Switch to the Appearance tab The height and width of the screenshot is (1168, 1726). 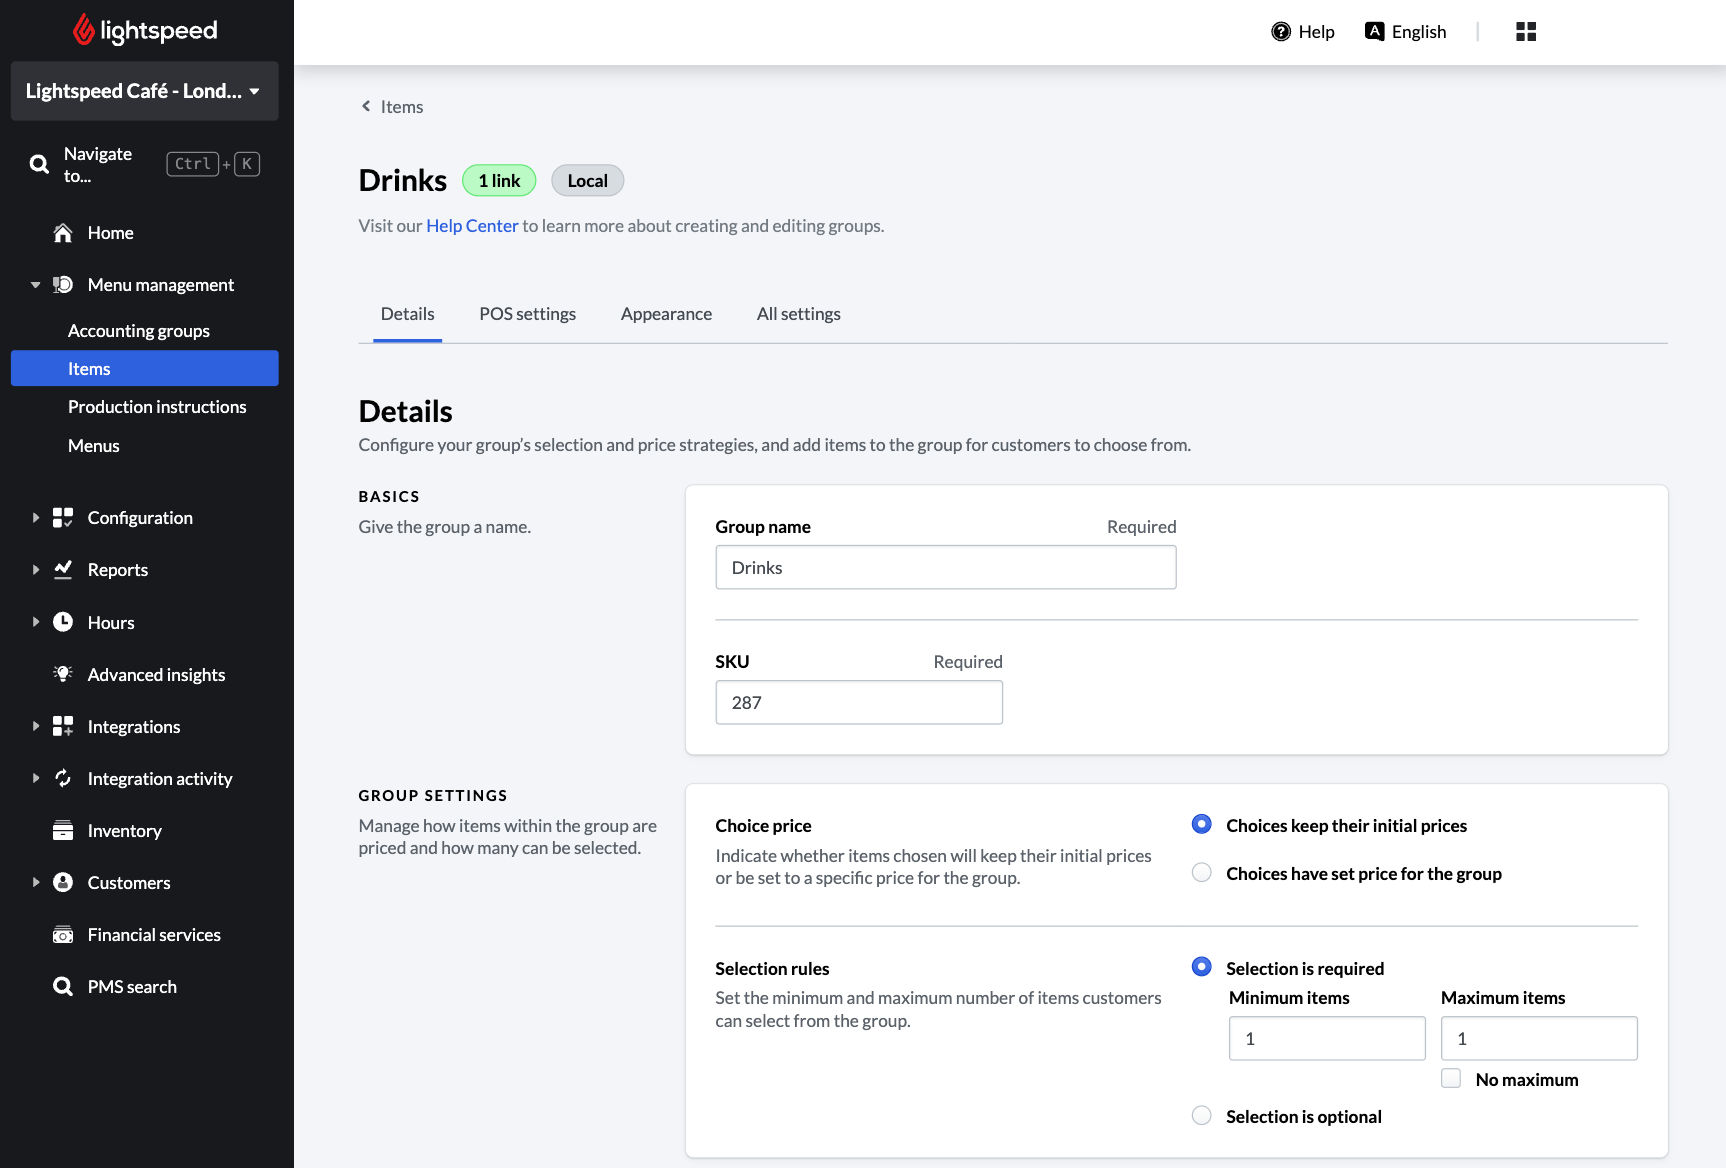coord(666,314)
